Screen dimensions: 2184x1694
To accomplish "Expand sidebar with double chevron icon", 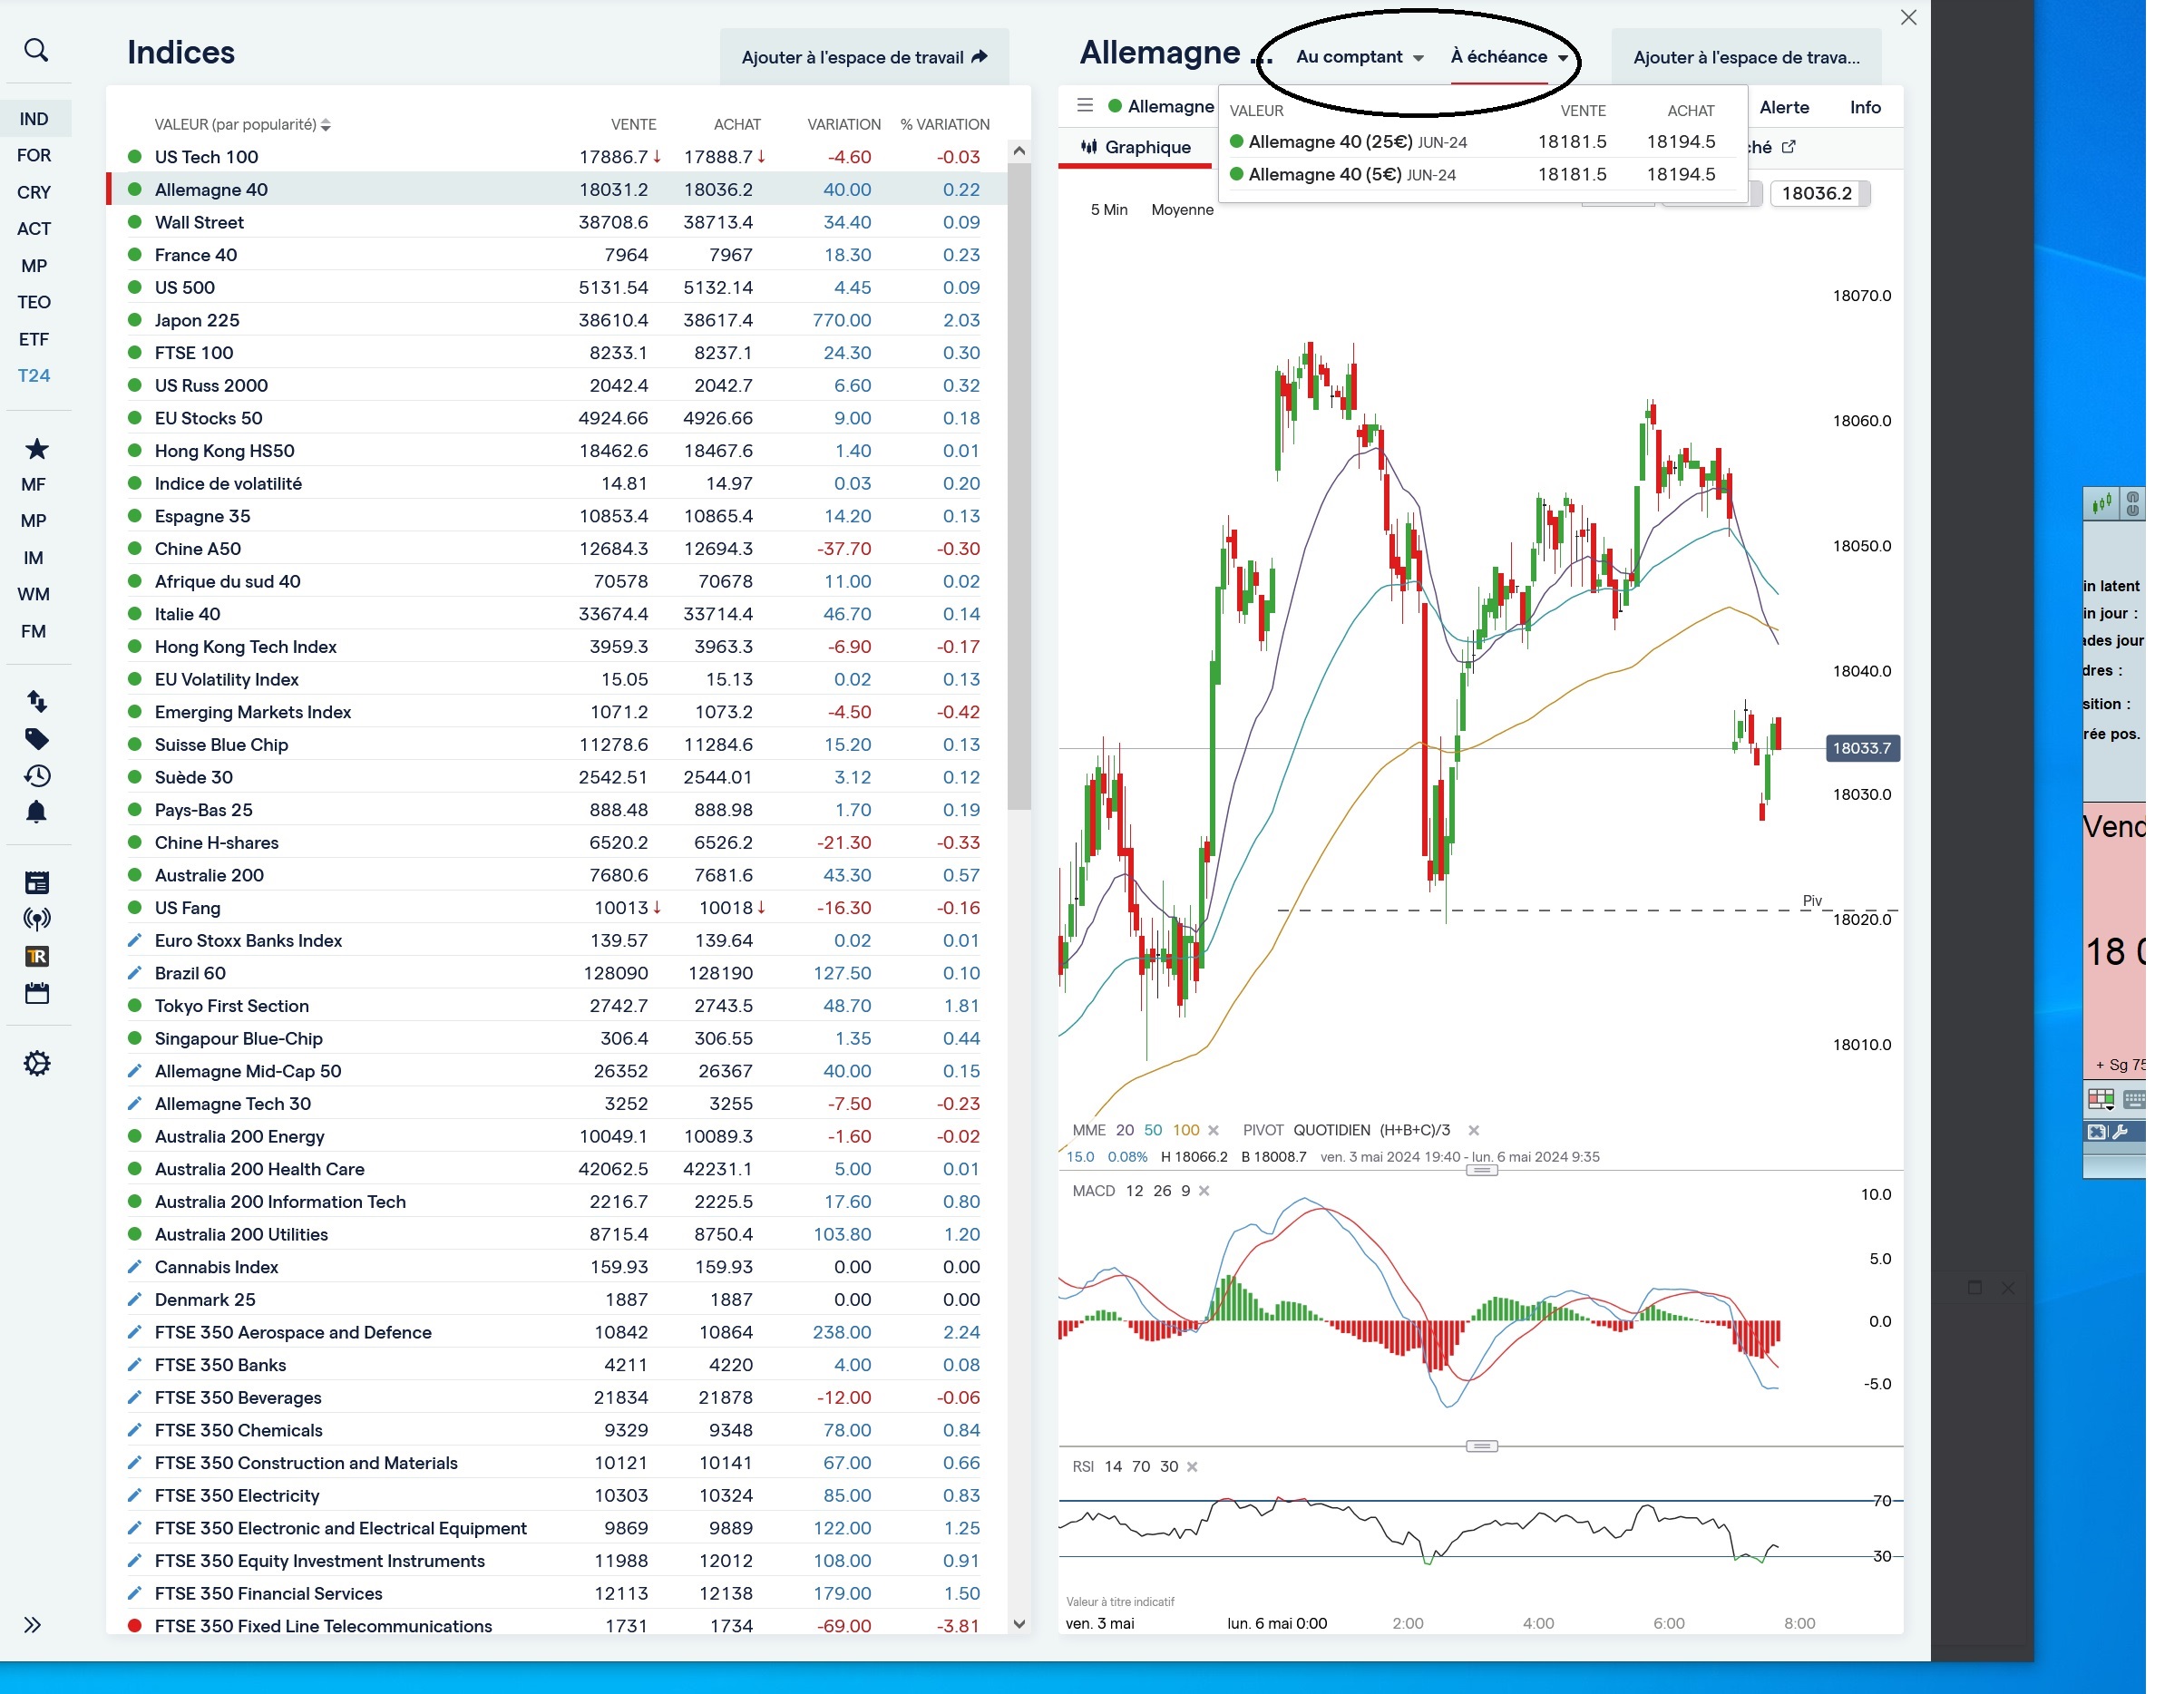I will 32,1625.
